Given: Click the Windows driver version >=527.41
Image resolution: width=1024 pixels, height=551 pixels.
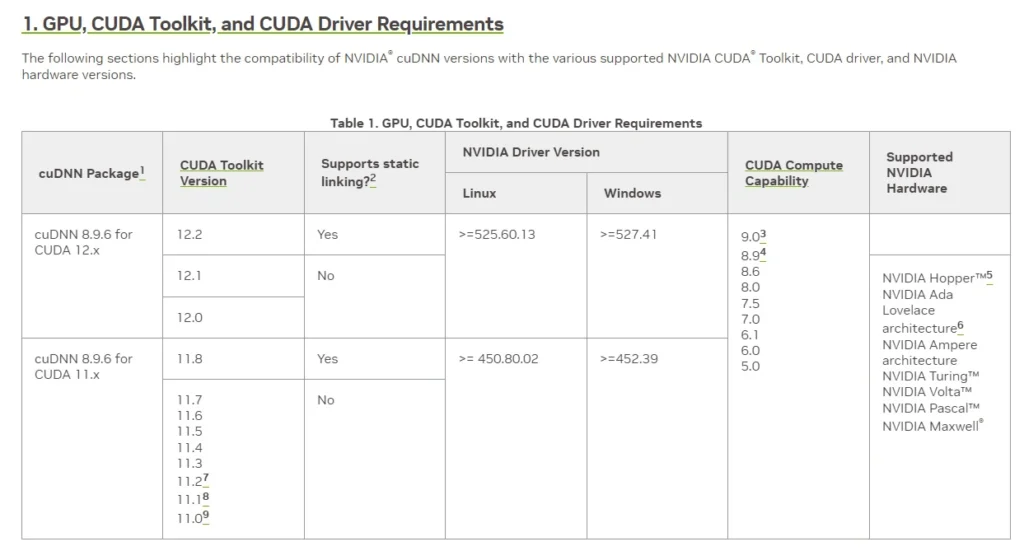Looking at the screenshot, I should point(628,235).
